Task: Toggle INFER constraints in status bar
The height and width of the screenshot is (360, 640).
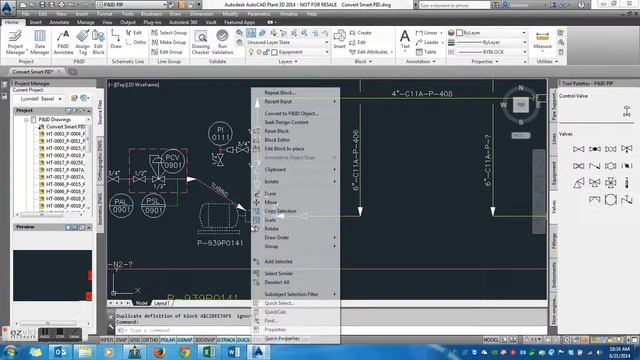Action: tap(107, 340)
